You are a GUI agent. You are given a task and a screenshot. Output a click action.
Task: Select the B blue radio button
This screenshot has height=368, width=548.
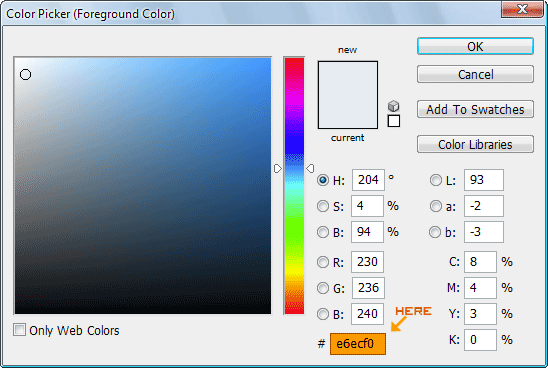coord(323,314)
